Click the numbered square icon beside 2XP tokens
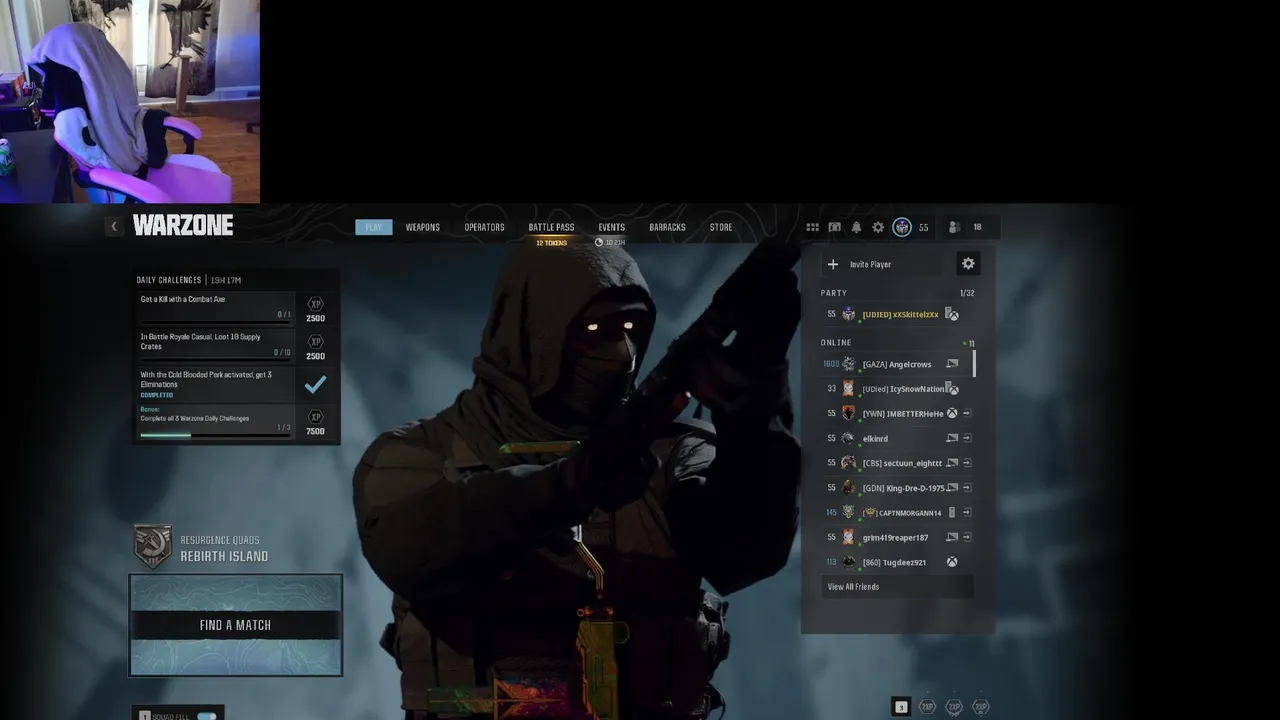Screen dimensions: 1280x720 pyautogui.click(x=900, y=707)
